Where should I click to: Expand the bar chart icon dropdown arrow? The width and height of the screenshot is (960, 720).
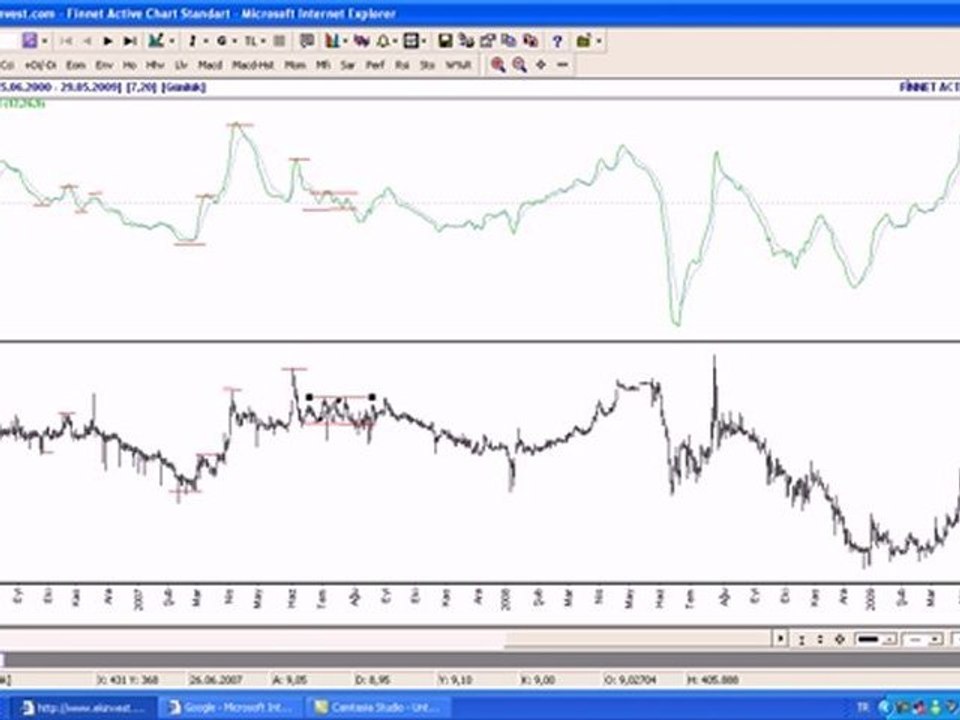(345, 41)
